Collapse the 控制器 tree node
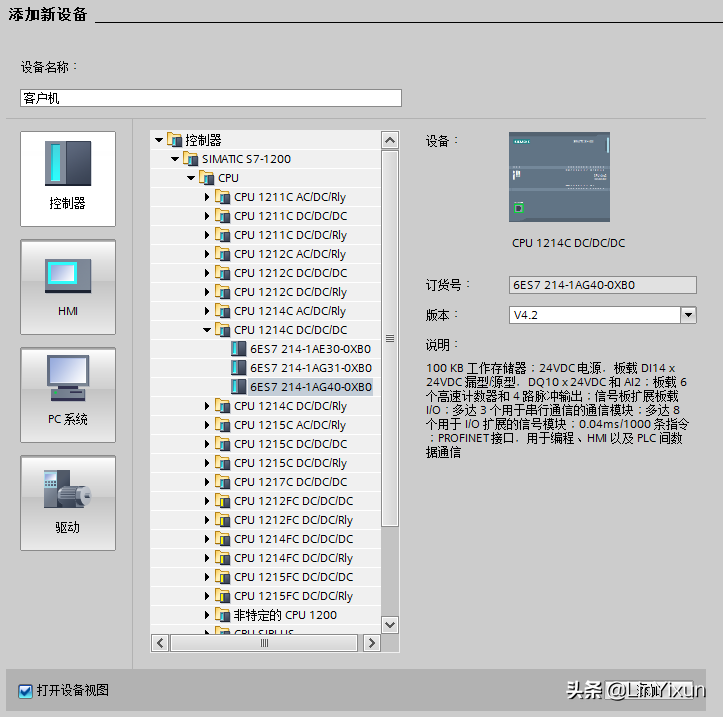723x717 pixels. pyautogui.click(x=159, y=140)
